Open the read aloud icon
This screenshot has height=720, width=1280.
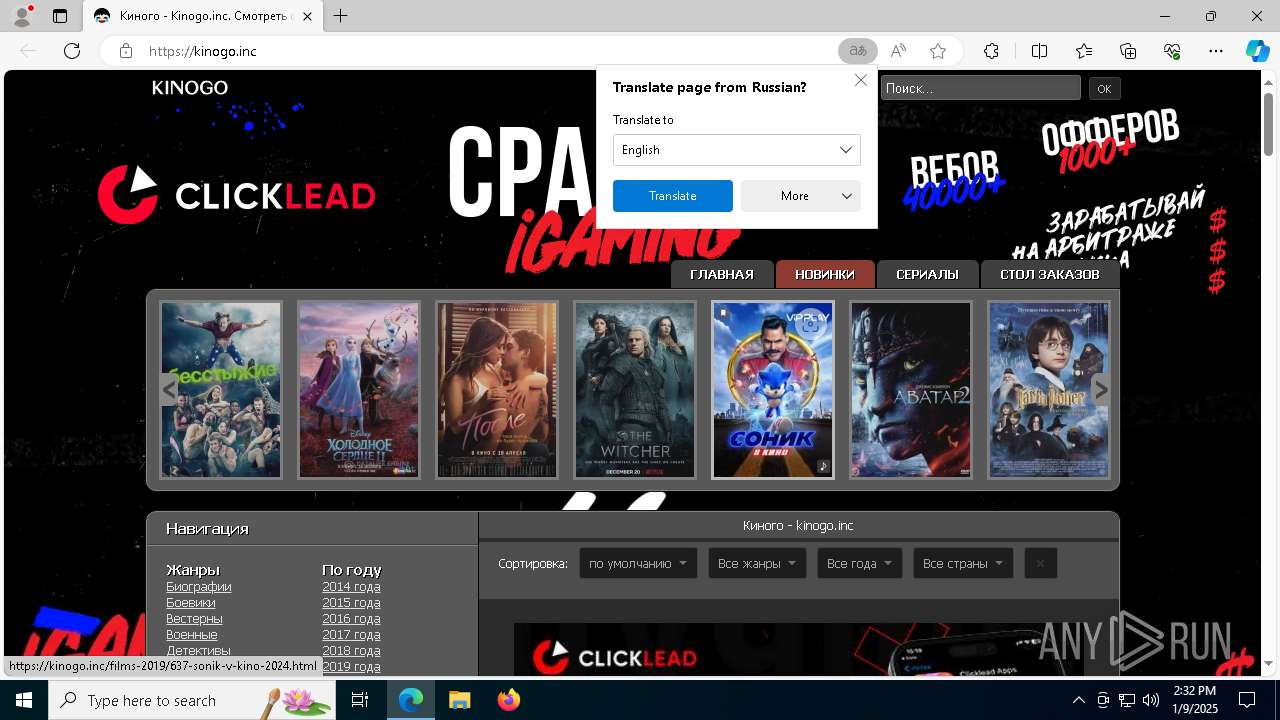[x=898, y=51]
